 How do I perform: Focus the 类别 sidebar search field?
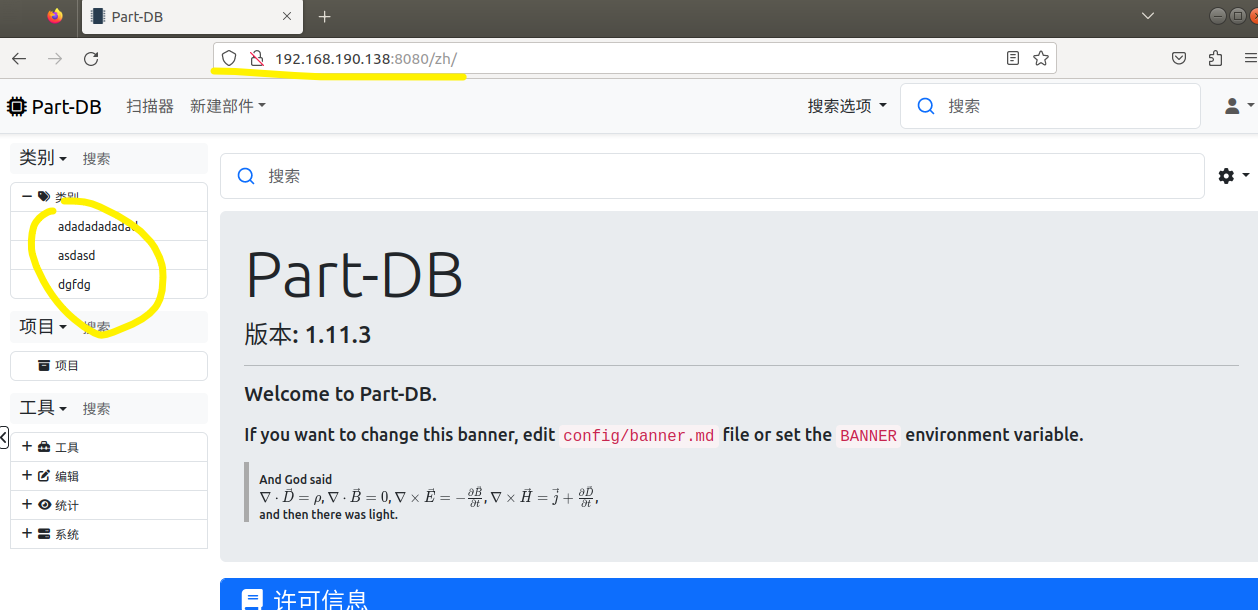(x=140, y=158)
